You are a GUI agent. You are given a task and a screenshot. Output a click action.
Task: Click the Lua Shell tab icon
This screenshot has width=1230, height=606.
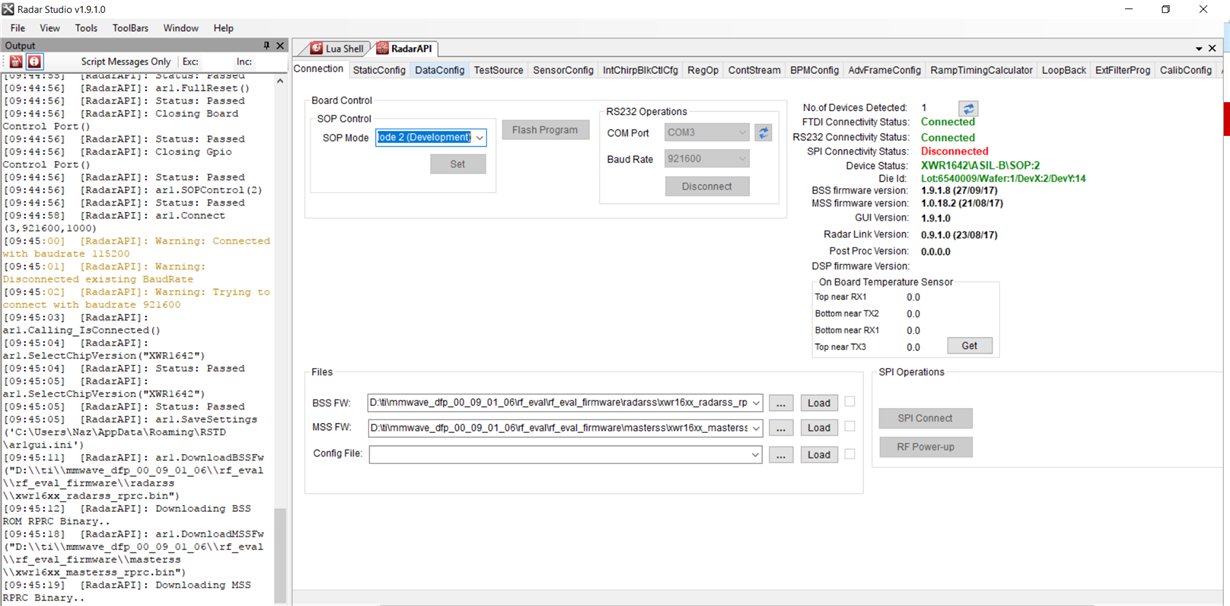point(317,48)
